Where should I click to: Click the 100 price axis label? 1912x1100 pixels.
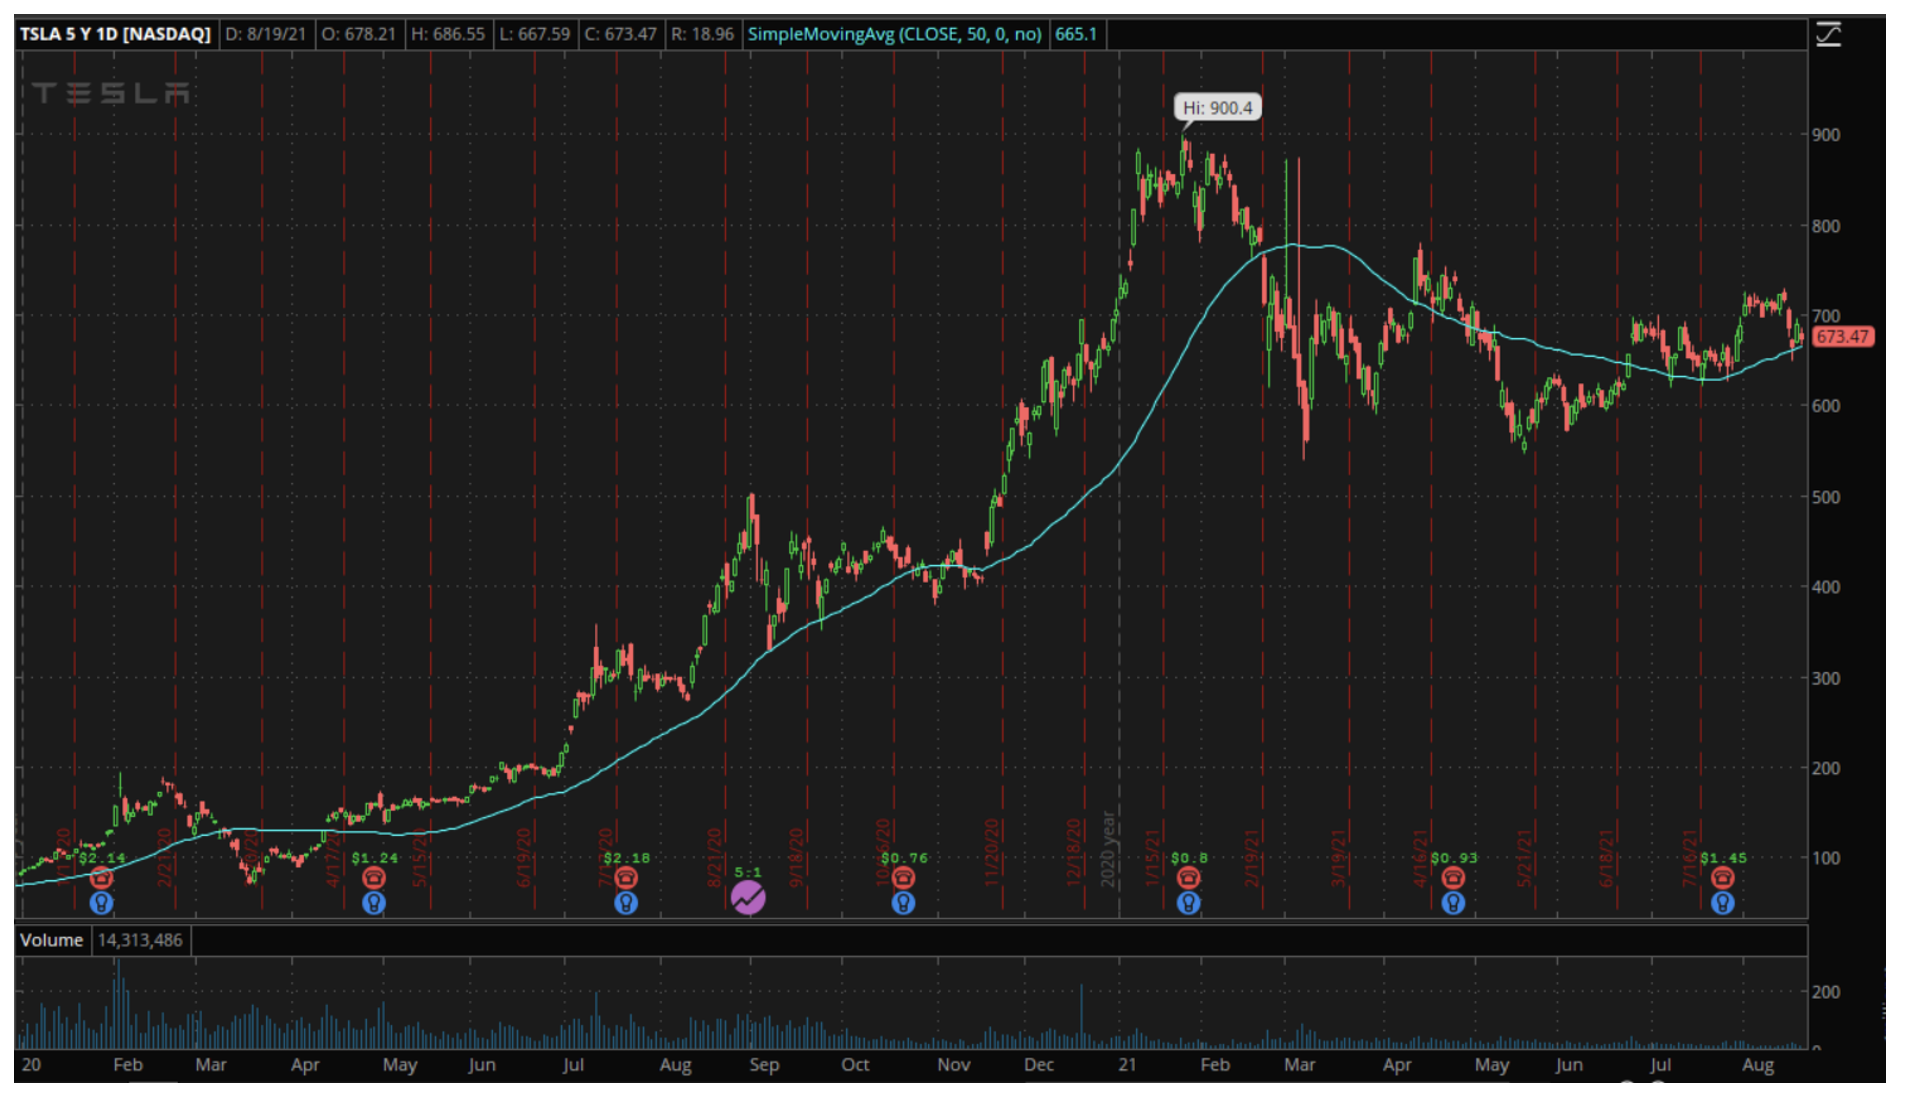[1826, 858]
